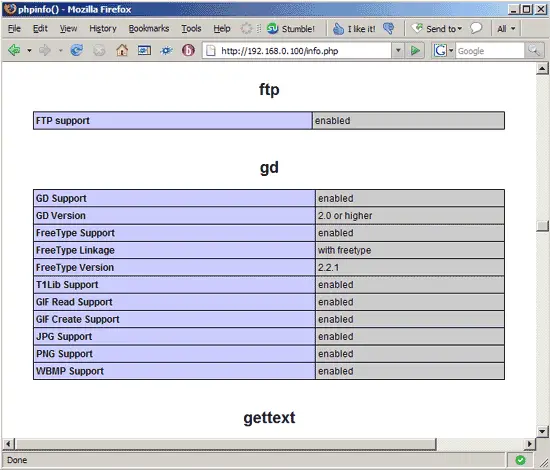Viewport: 550px width, 470px height.
Task: Open the Back button history dropdown arrow
Action: [29, 51]
